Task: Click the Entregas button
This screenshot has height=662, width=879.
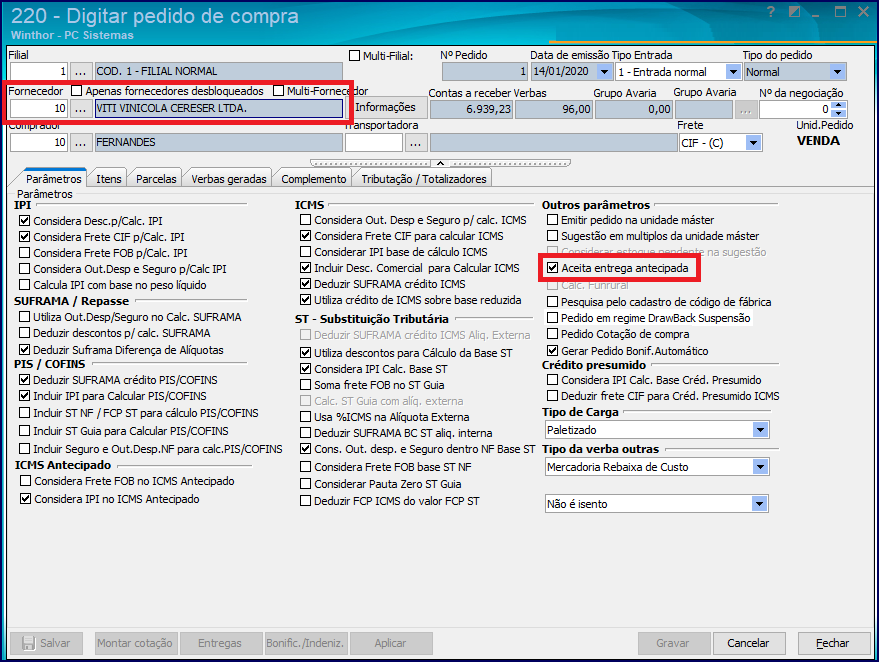Action: click(220, 643)
